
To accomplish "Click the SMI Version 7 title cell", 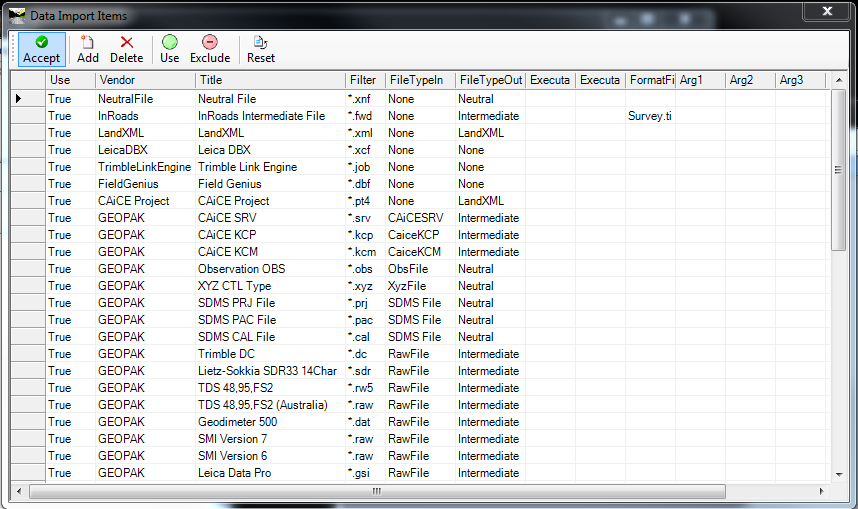I will (270, 438).
